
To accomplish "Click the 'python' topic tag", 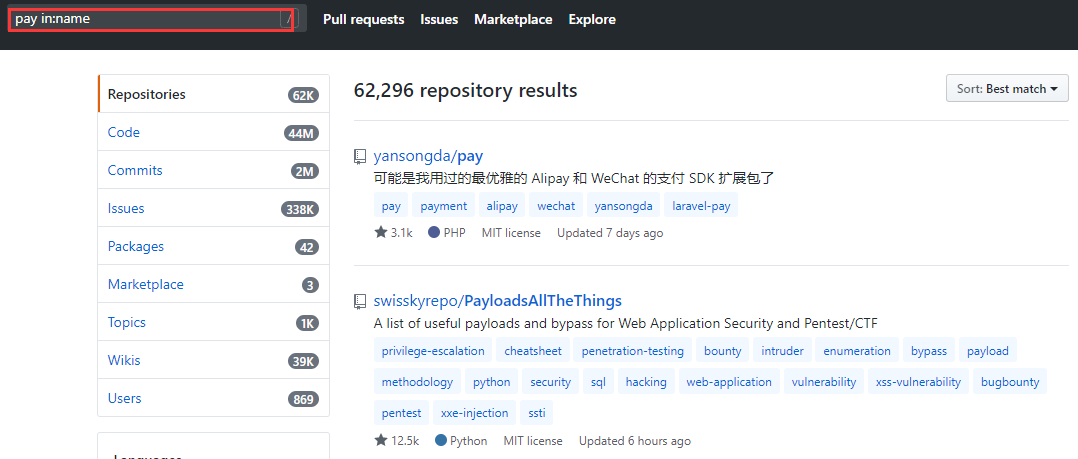I will click(x=492, y=381).
